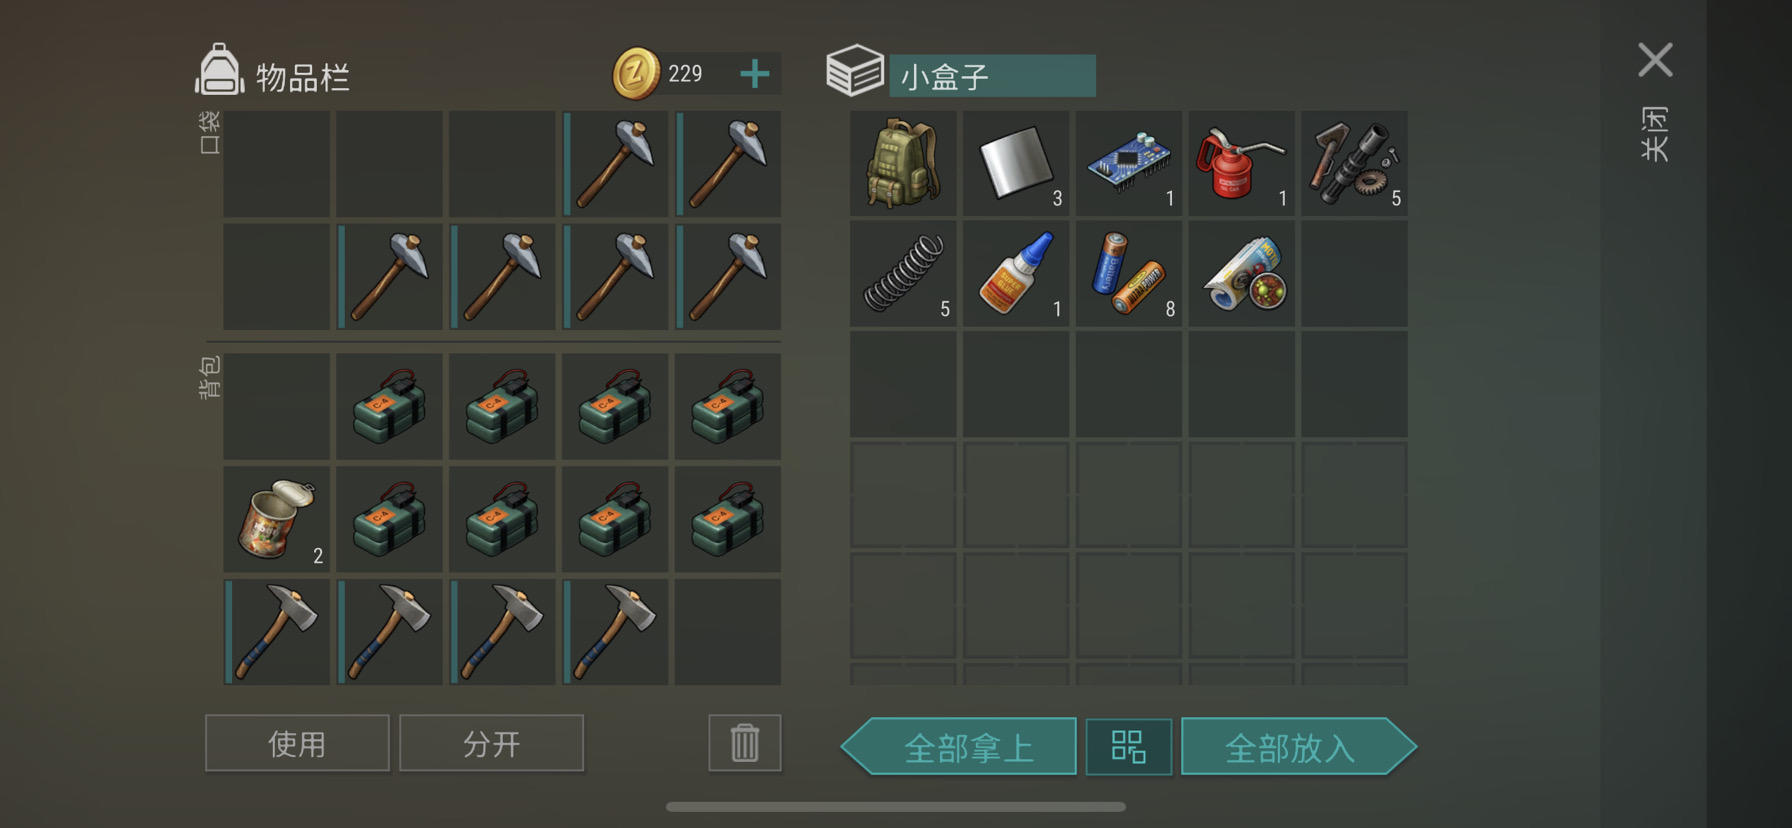
Task: Select the seed packet roll item
Action: (1242, 274)
